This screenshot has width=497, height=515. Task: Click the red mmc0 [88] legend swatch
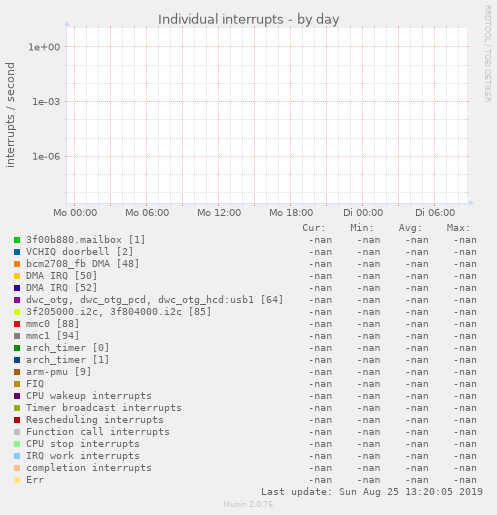17,324
